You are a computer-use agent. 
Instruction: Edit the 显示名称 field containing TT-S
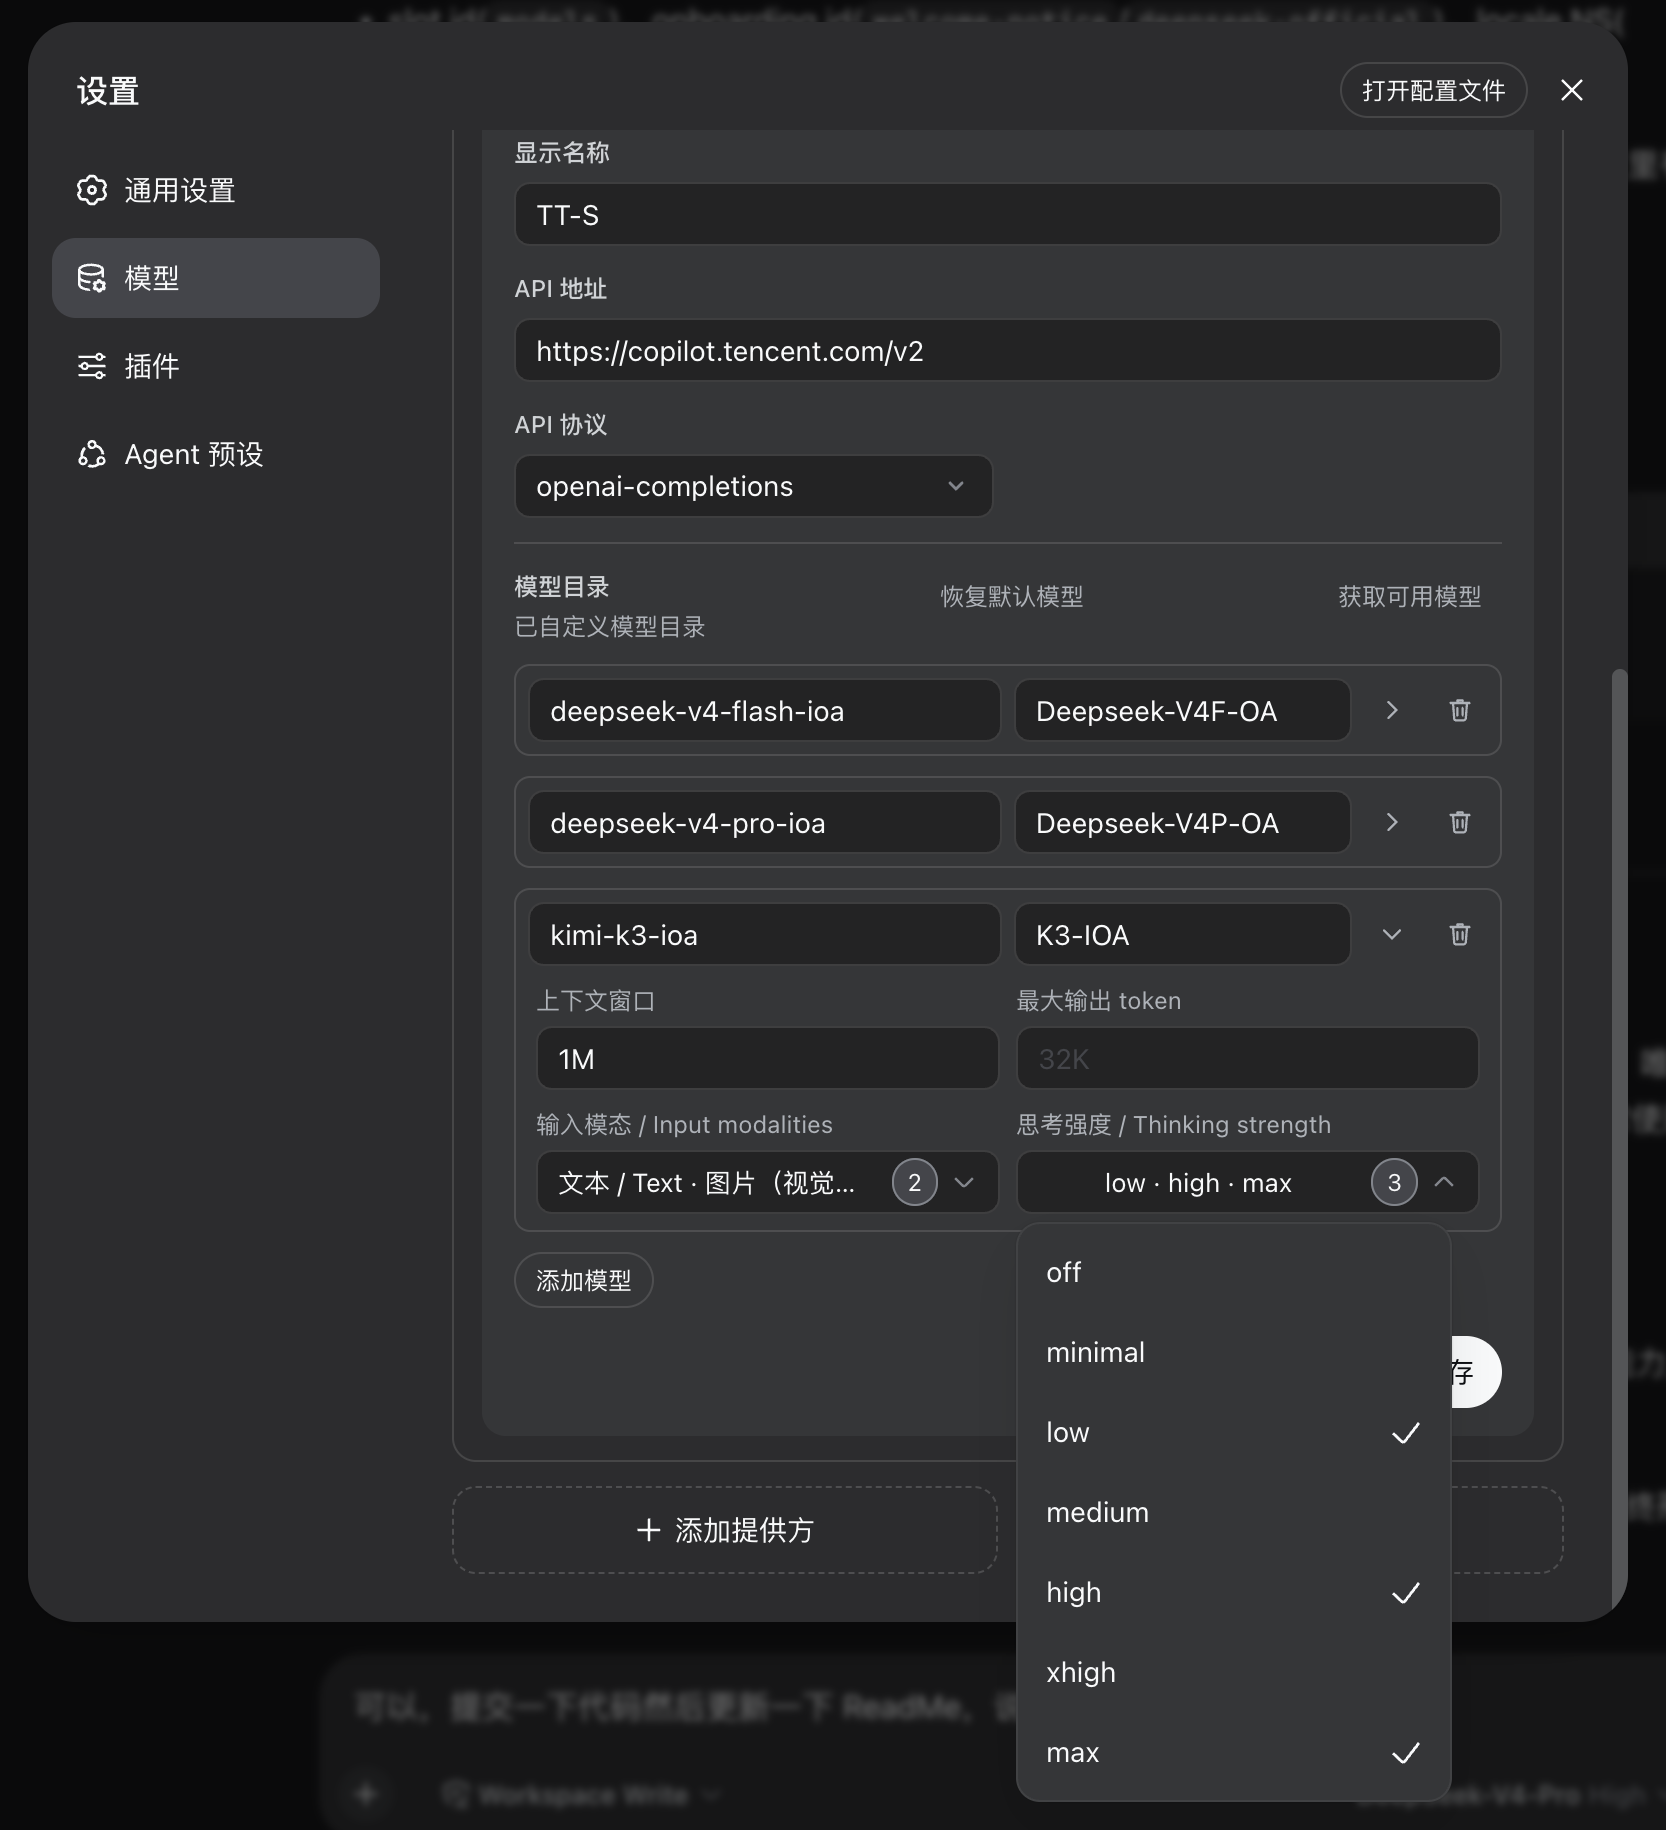[1007, 214]
